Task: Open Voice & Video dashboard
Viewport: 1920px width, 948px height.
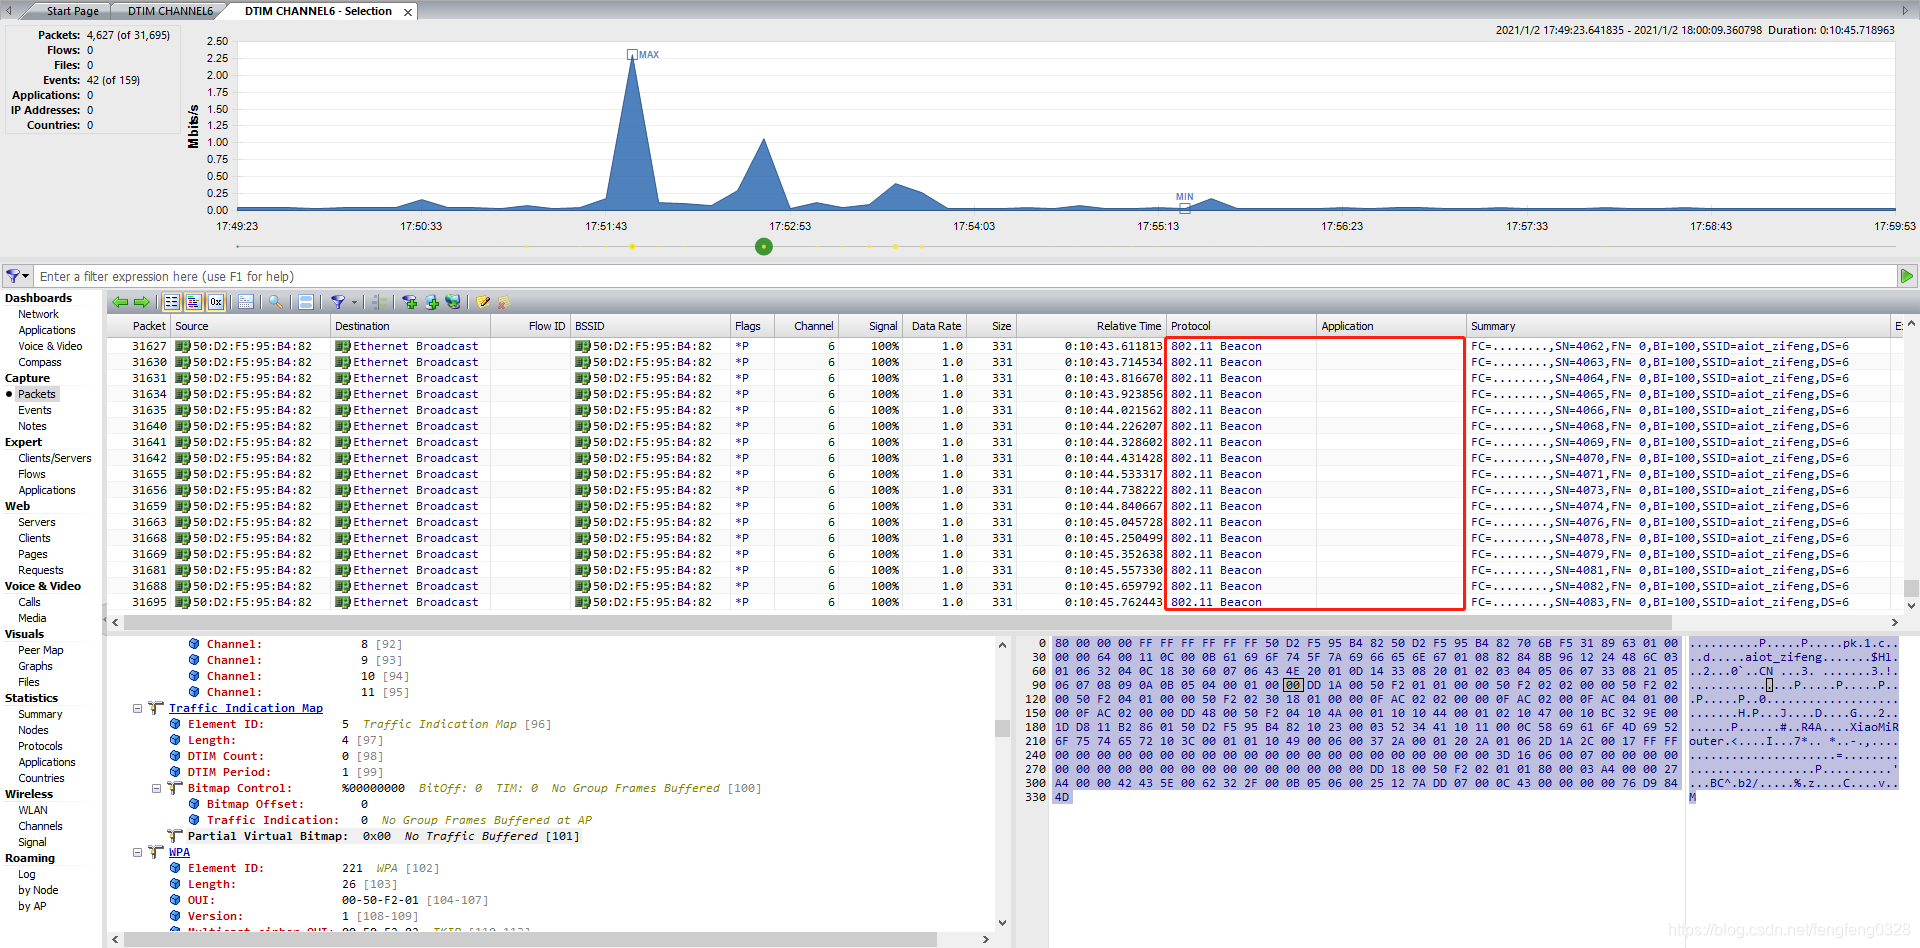Action: tap(50, 346)
